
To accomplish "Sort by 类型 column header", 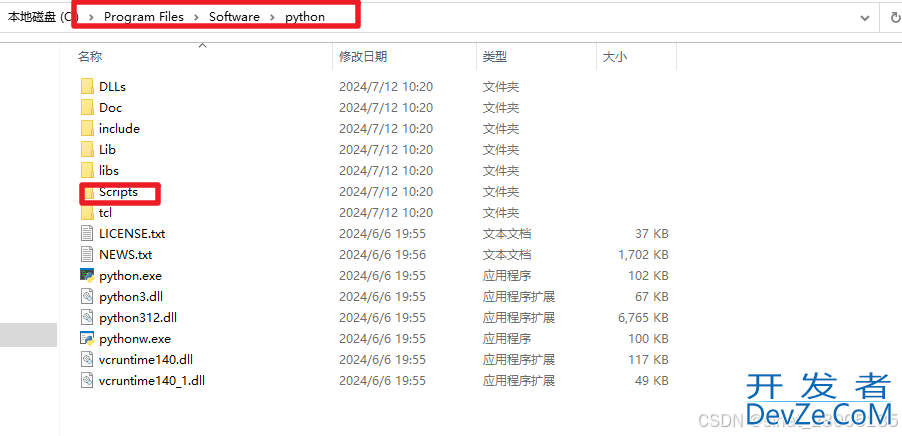I will tap(495, 56).
